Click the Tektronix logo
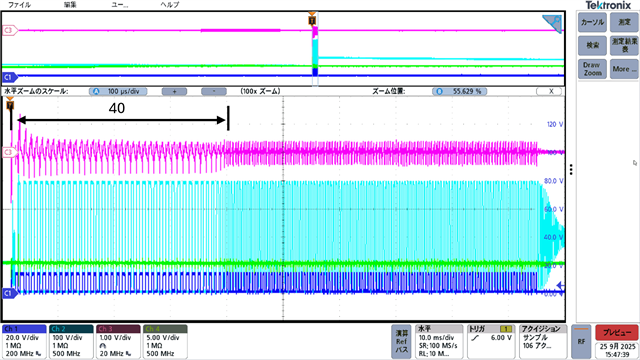 point(608,5)
